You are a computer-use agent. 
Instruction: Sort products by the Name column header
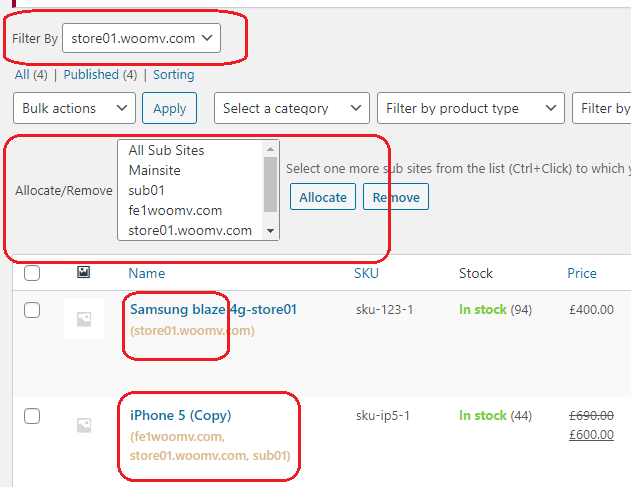click(147, 273)
